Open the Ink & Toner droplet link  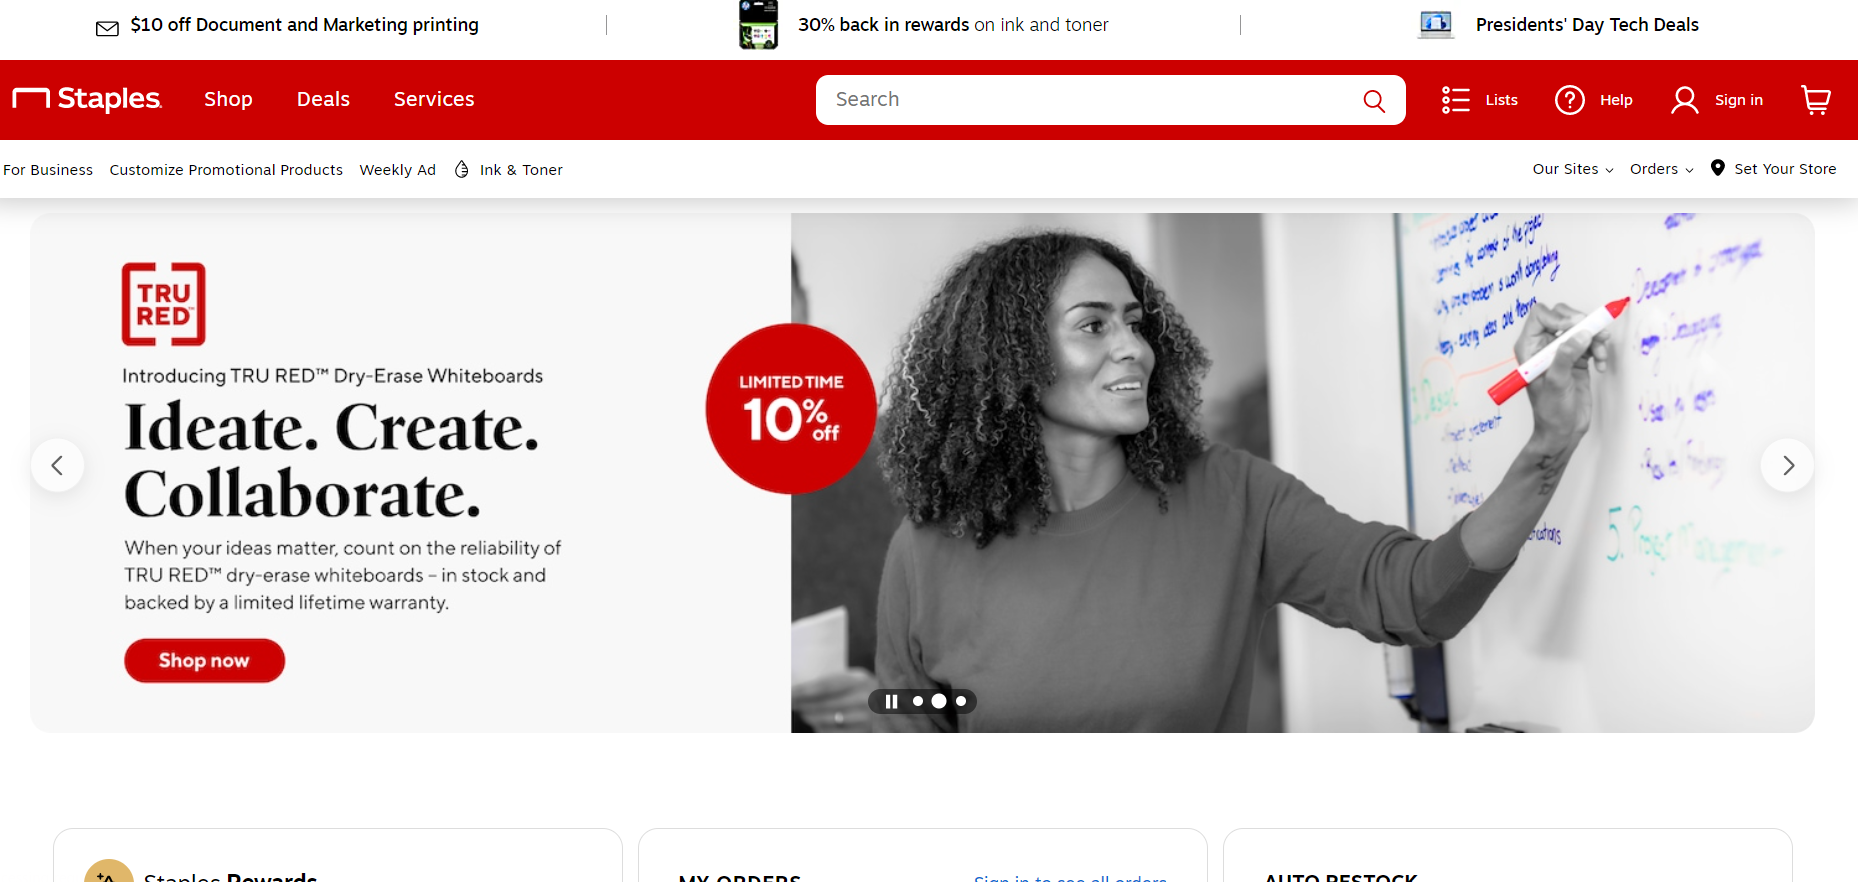coord(461,170)
